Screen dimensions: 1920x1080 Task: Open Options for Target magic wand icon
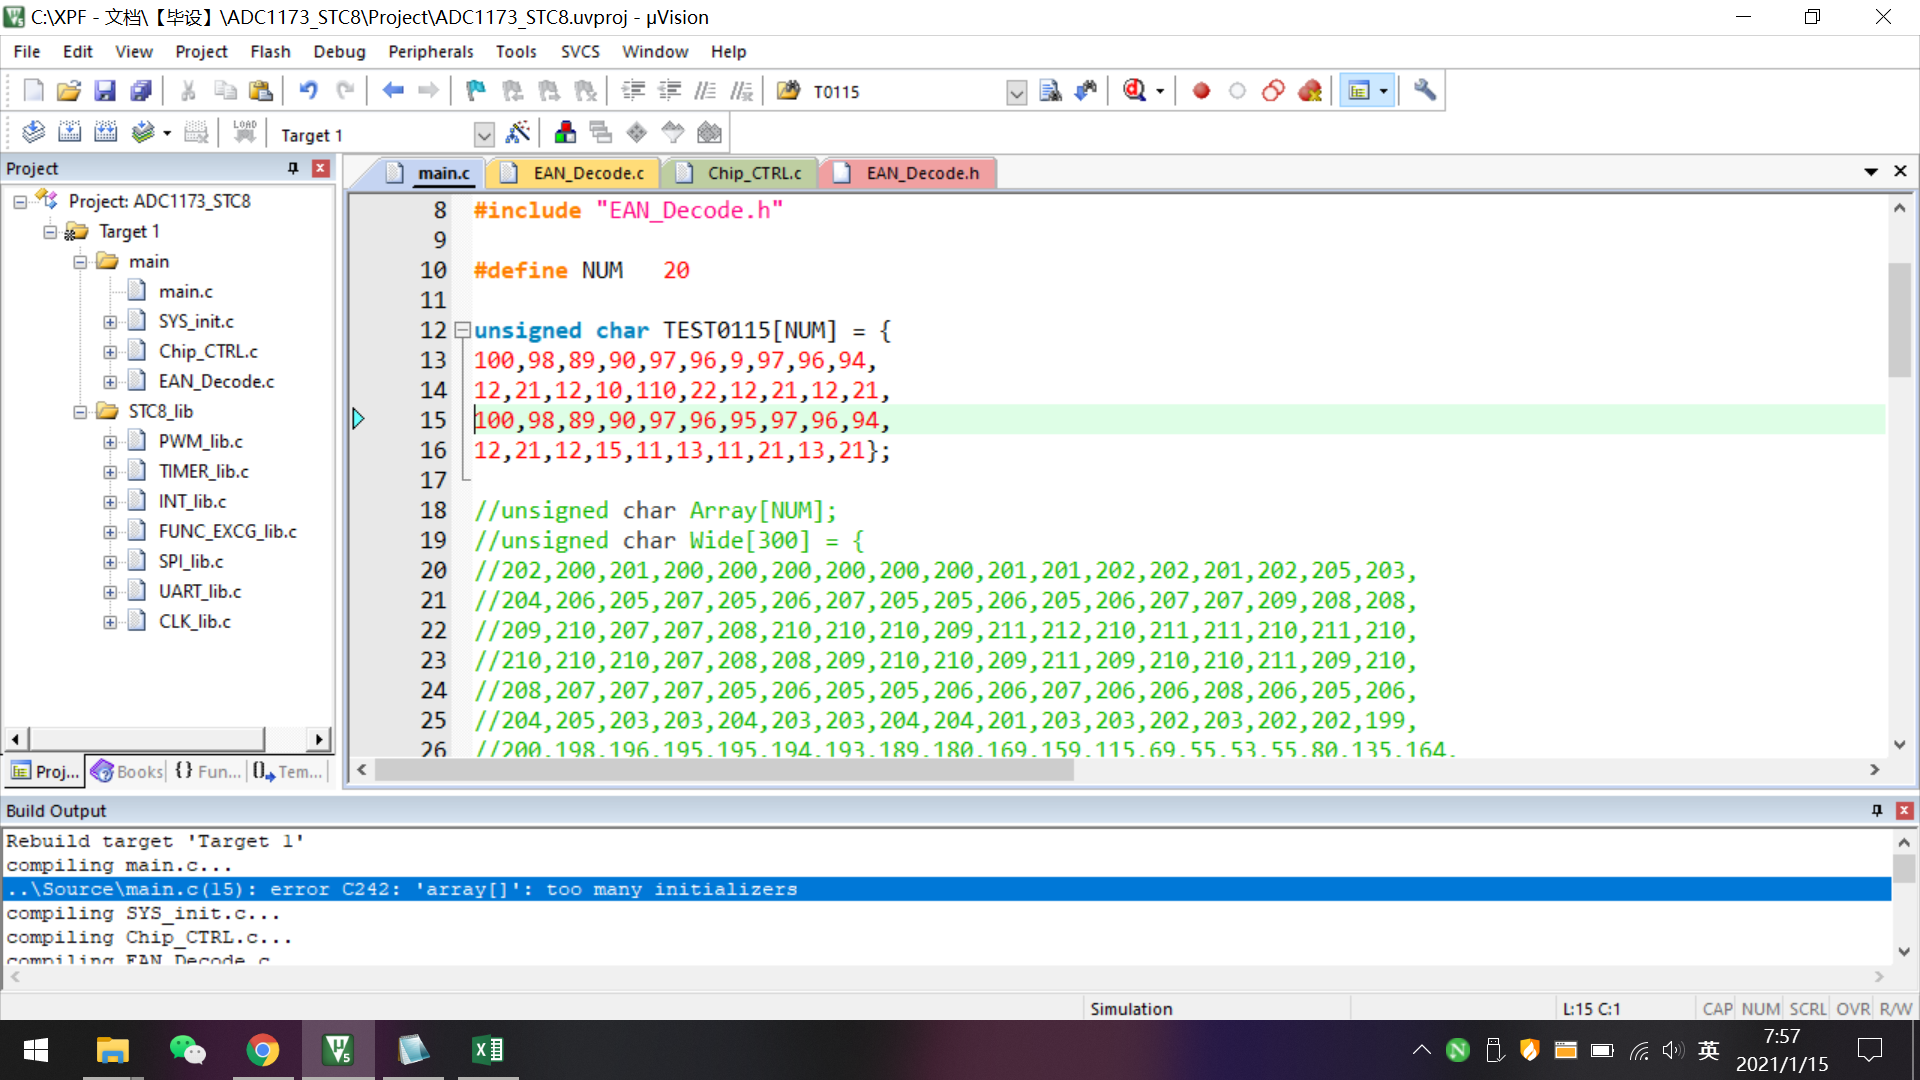[518, 132]
